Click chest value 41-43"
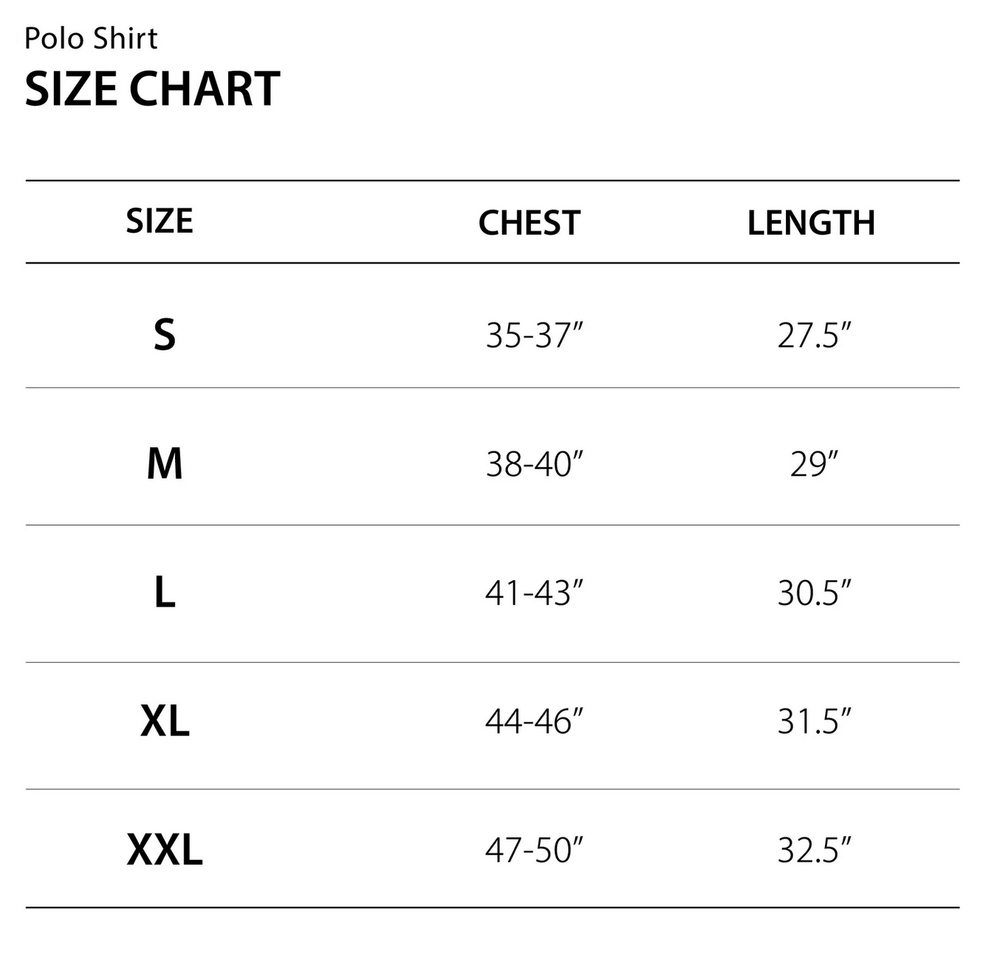Screen dimensions: 1000x965 [x=534, y=593]
